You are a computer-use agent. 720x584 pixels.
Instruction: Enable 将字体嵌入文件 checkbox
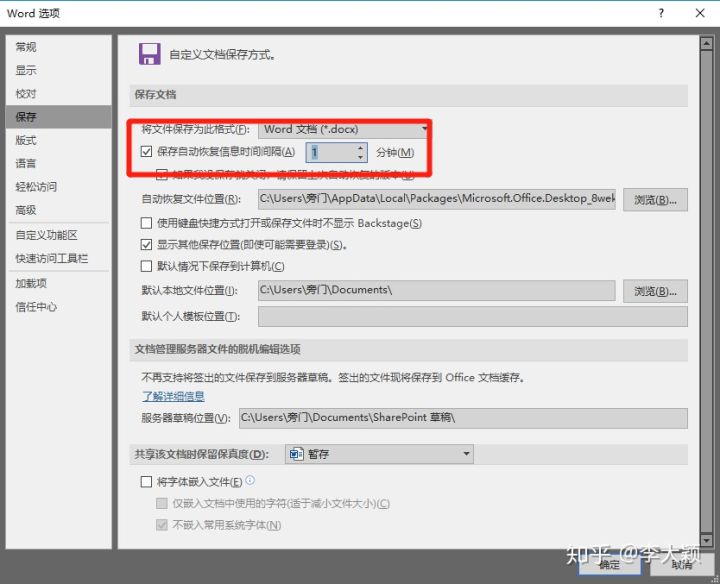click(x=146, y=482)
